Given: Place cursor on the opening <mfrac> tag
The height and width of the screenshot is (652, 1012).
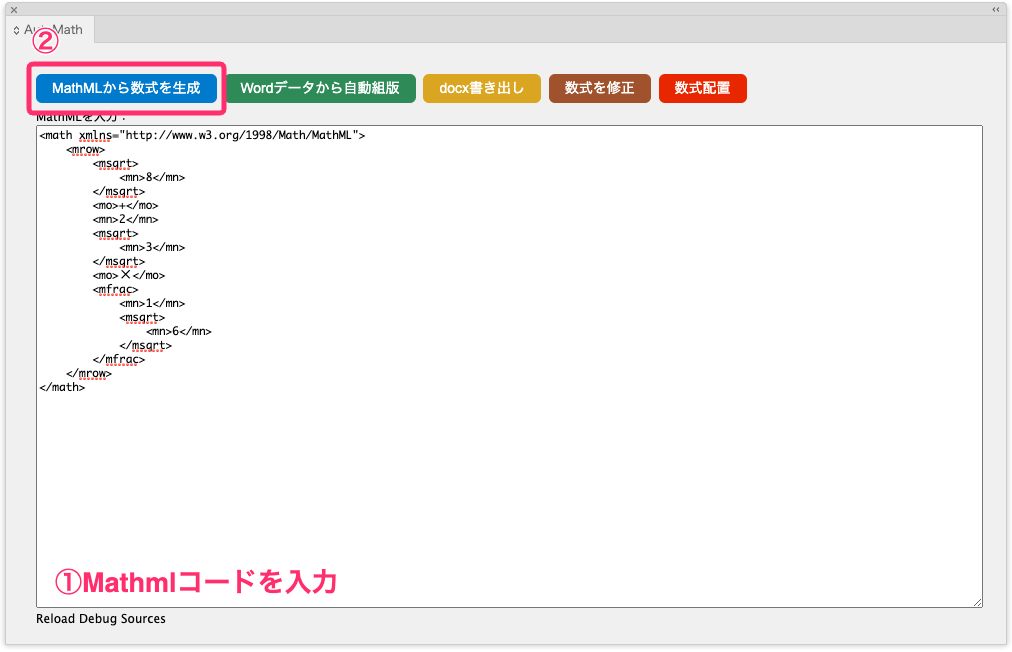Looking at the screenshot, I should tap(115, 289).
